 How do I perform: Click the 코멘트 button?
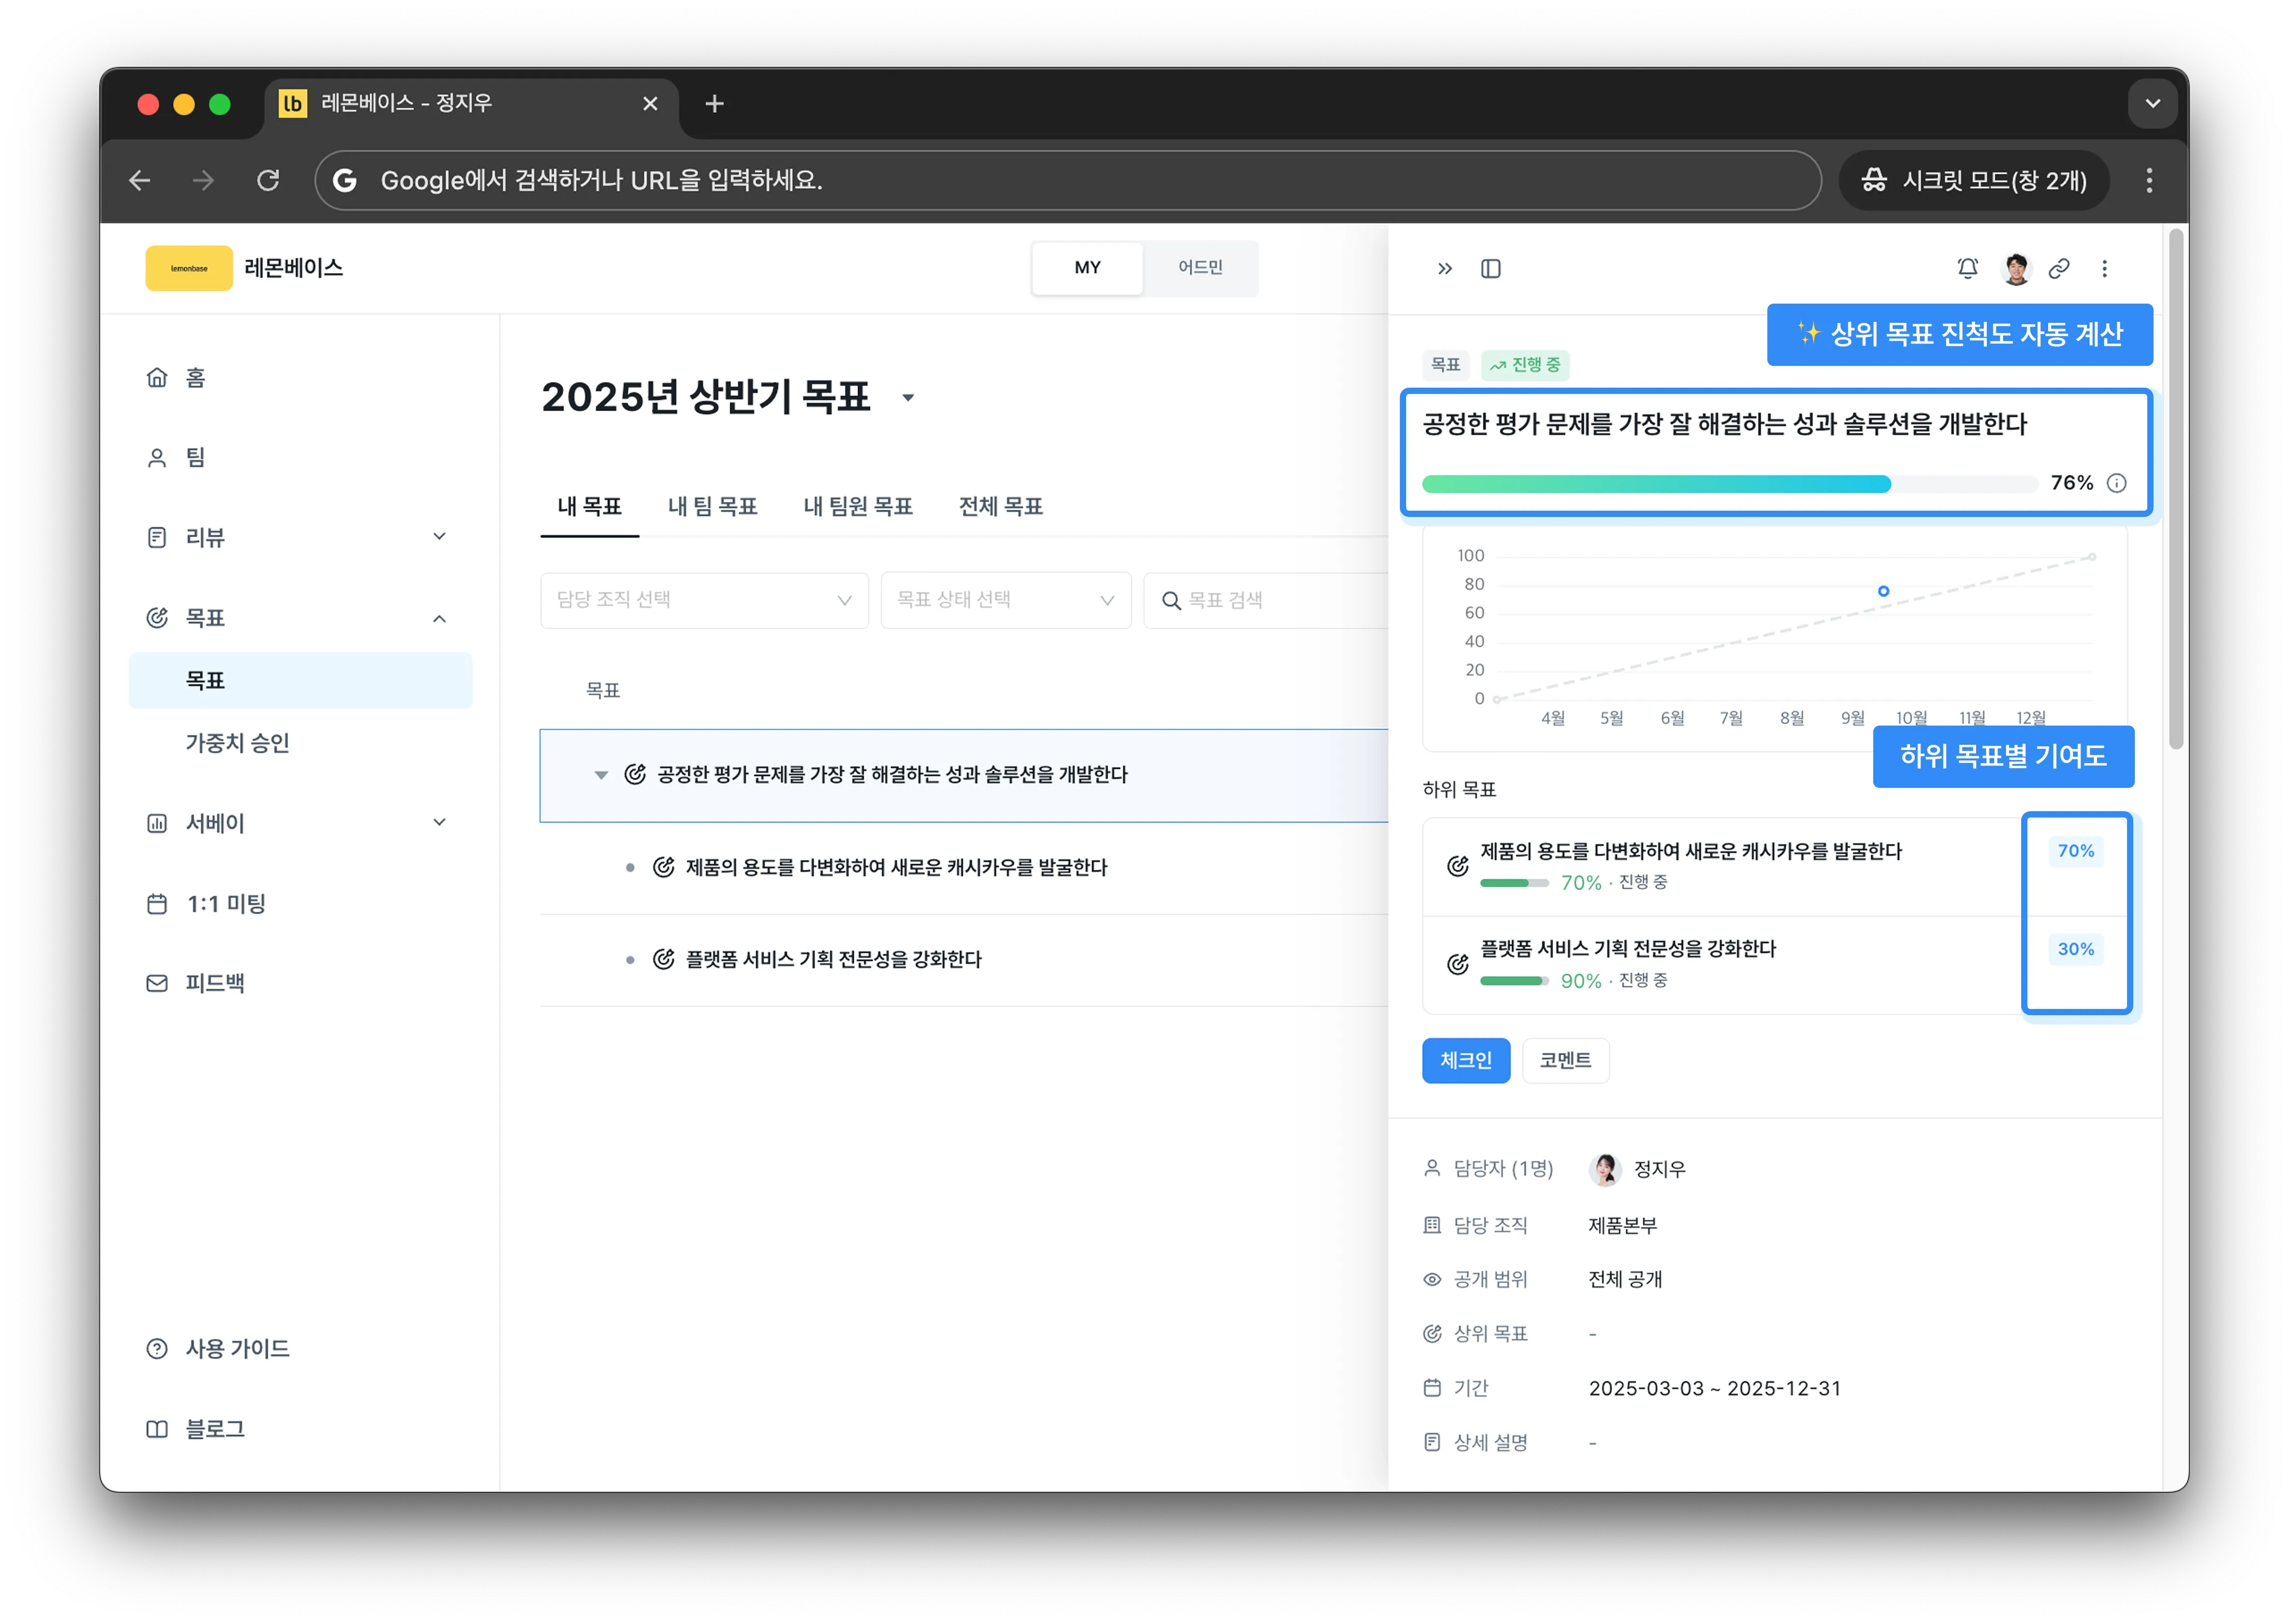(x=1565, y=1060)
